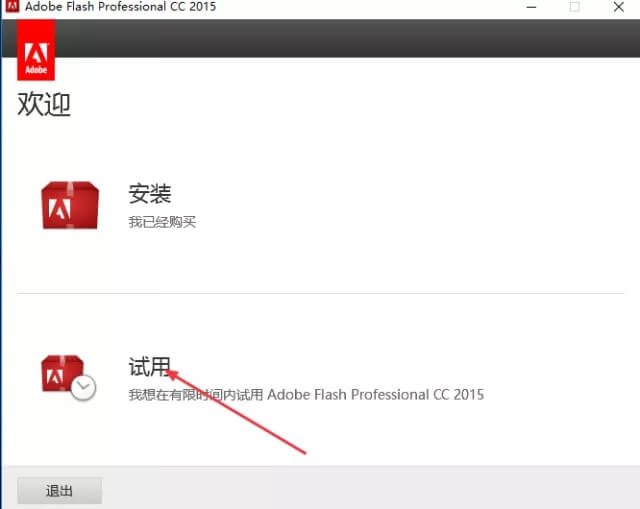Viewport: 640px width, 509px height.
Task: Click the 退出 exit button
Action: coord(60,491)
